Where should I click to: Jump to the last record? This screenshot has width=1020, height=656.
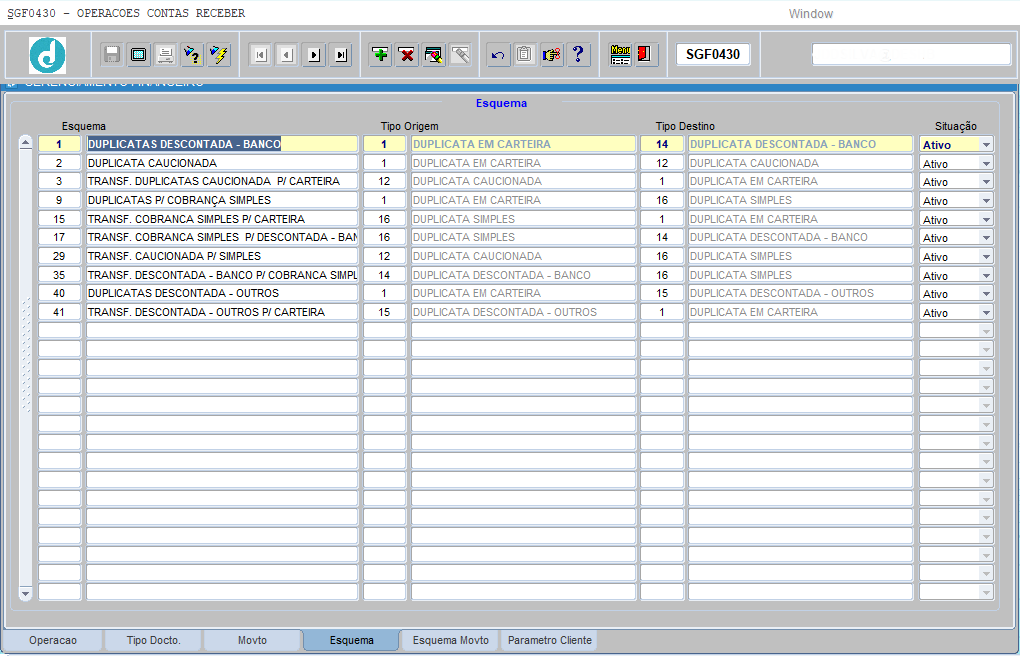point(340,55)
